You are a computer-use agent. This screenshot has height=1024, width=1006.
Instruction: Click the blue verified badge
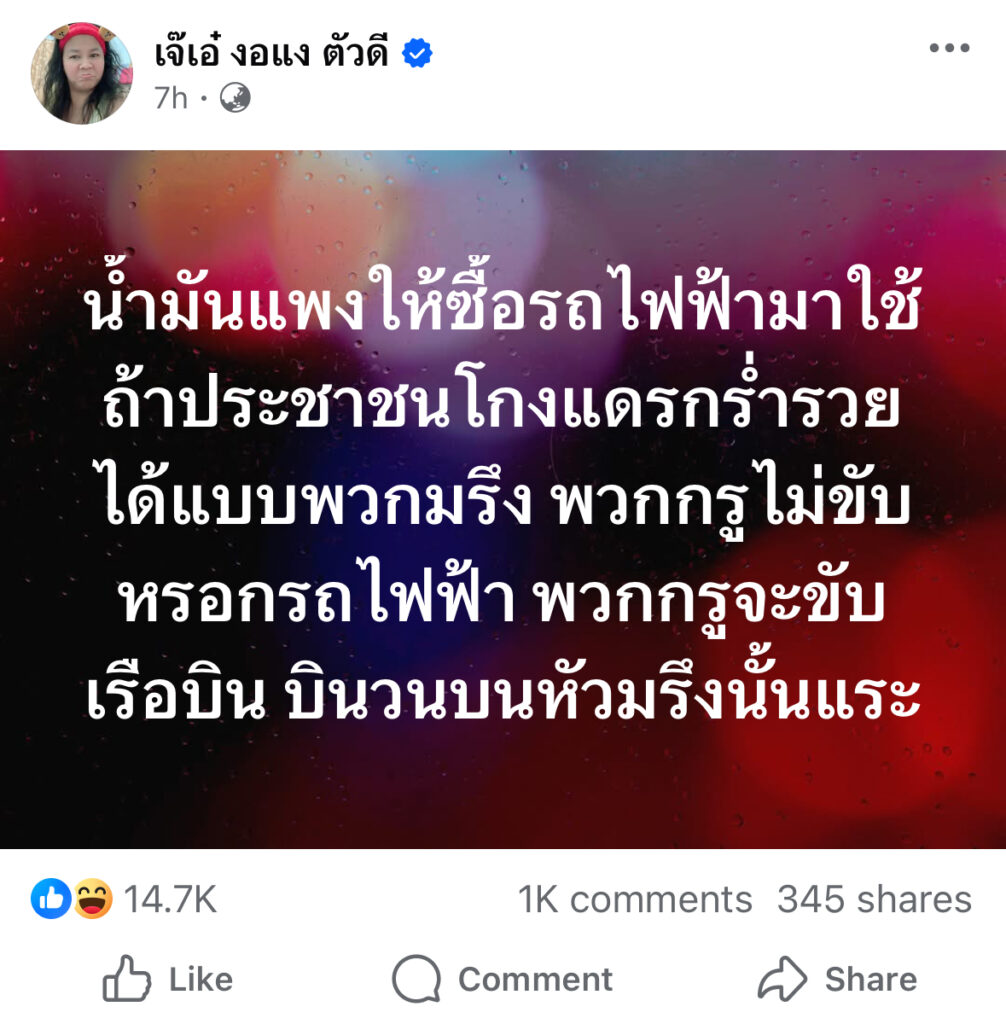coord(417,53)
